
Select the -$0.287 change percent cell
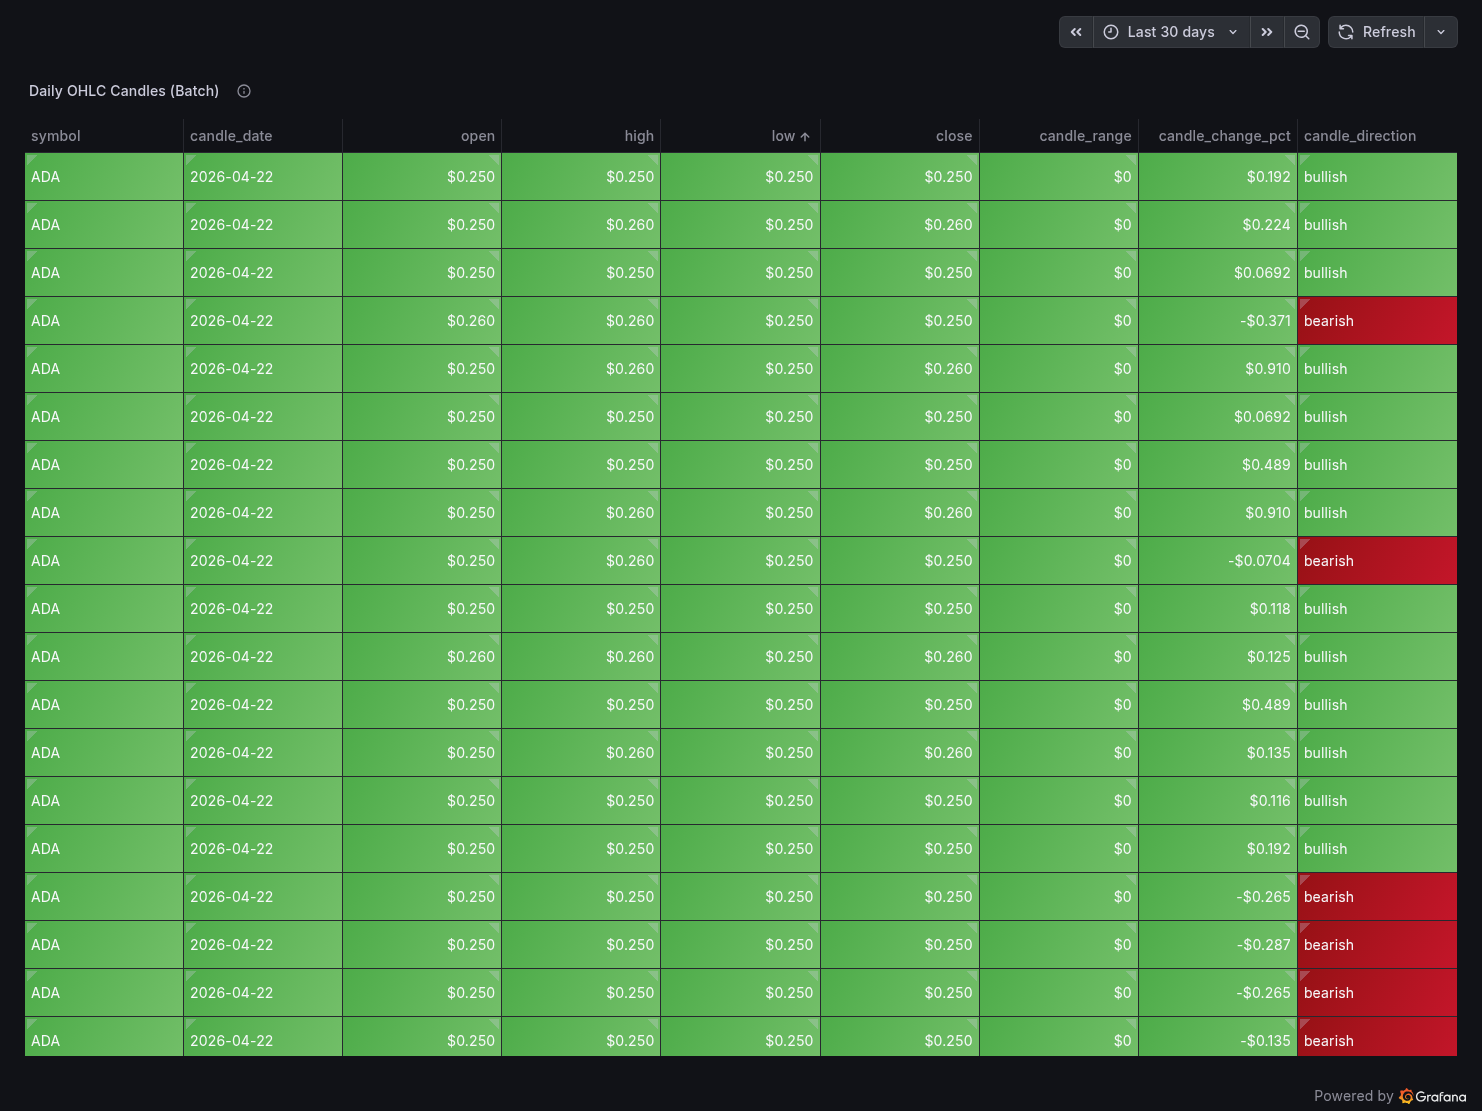pos(1218,945)
